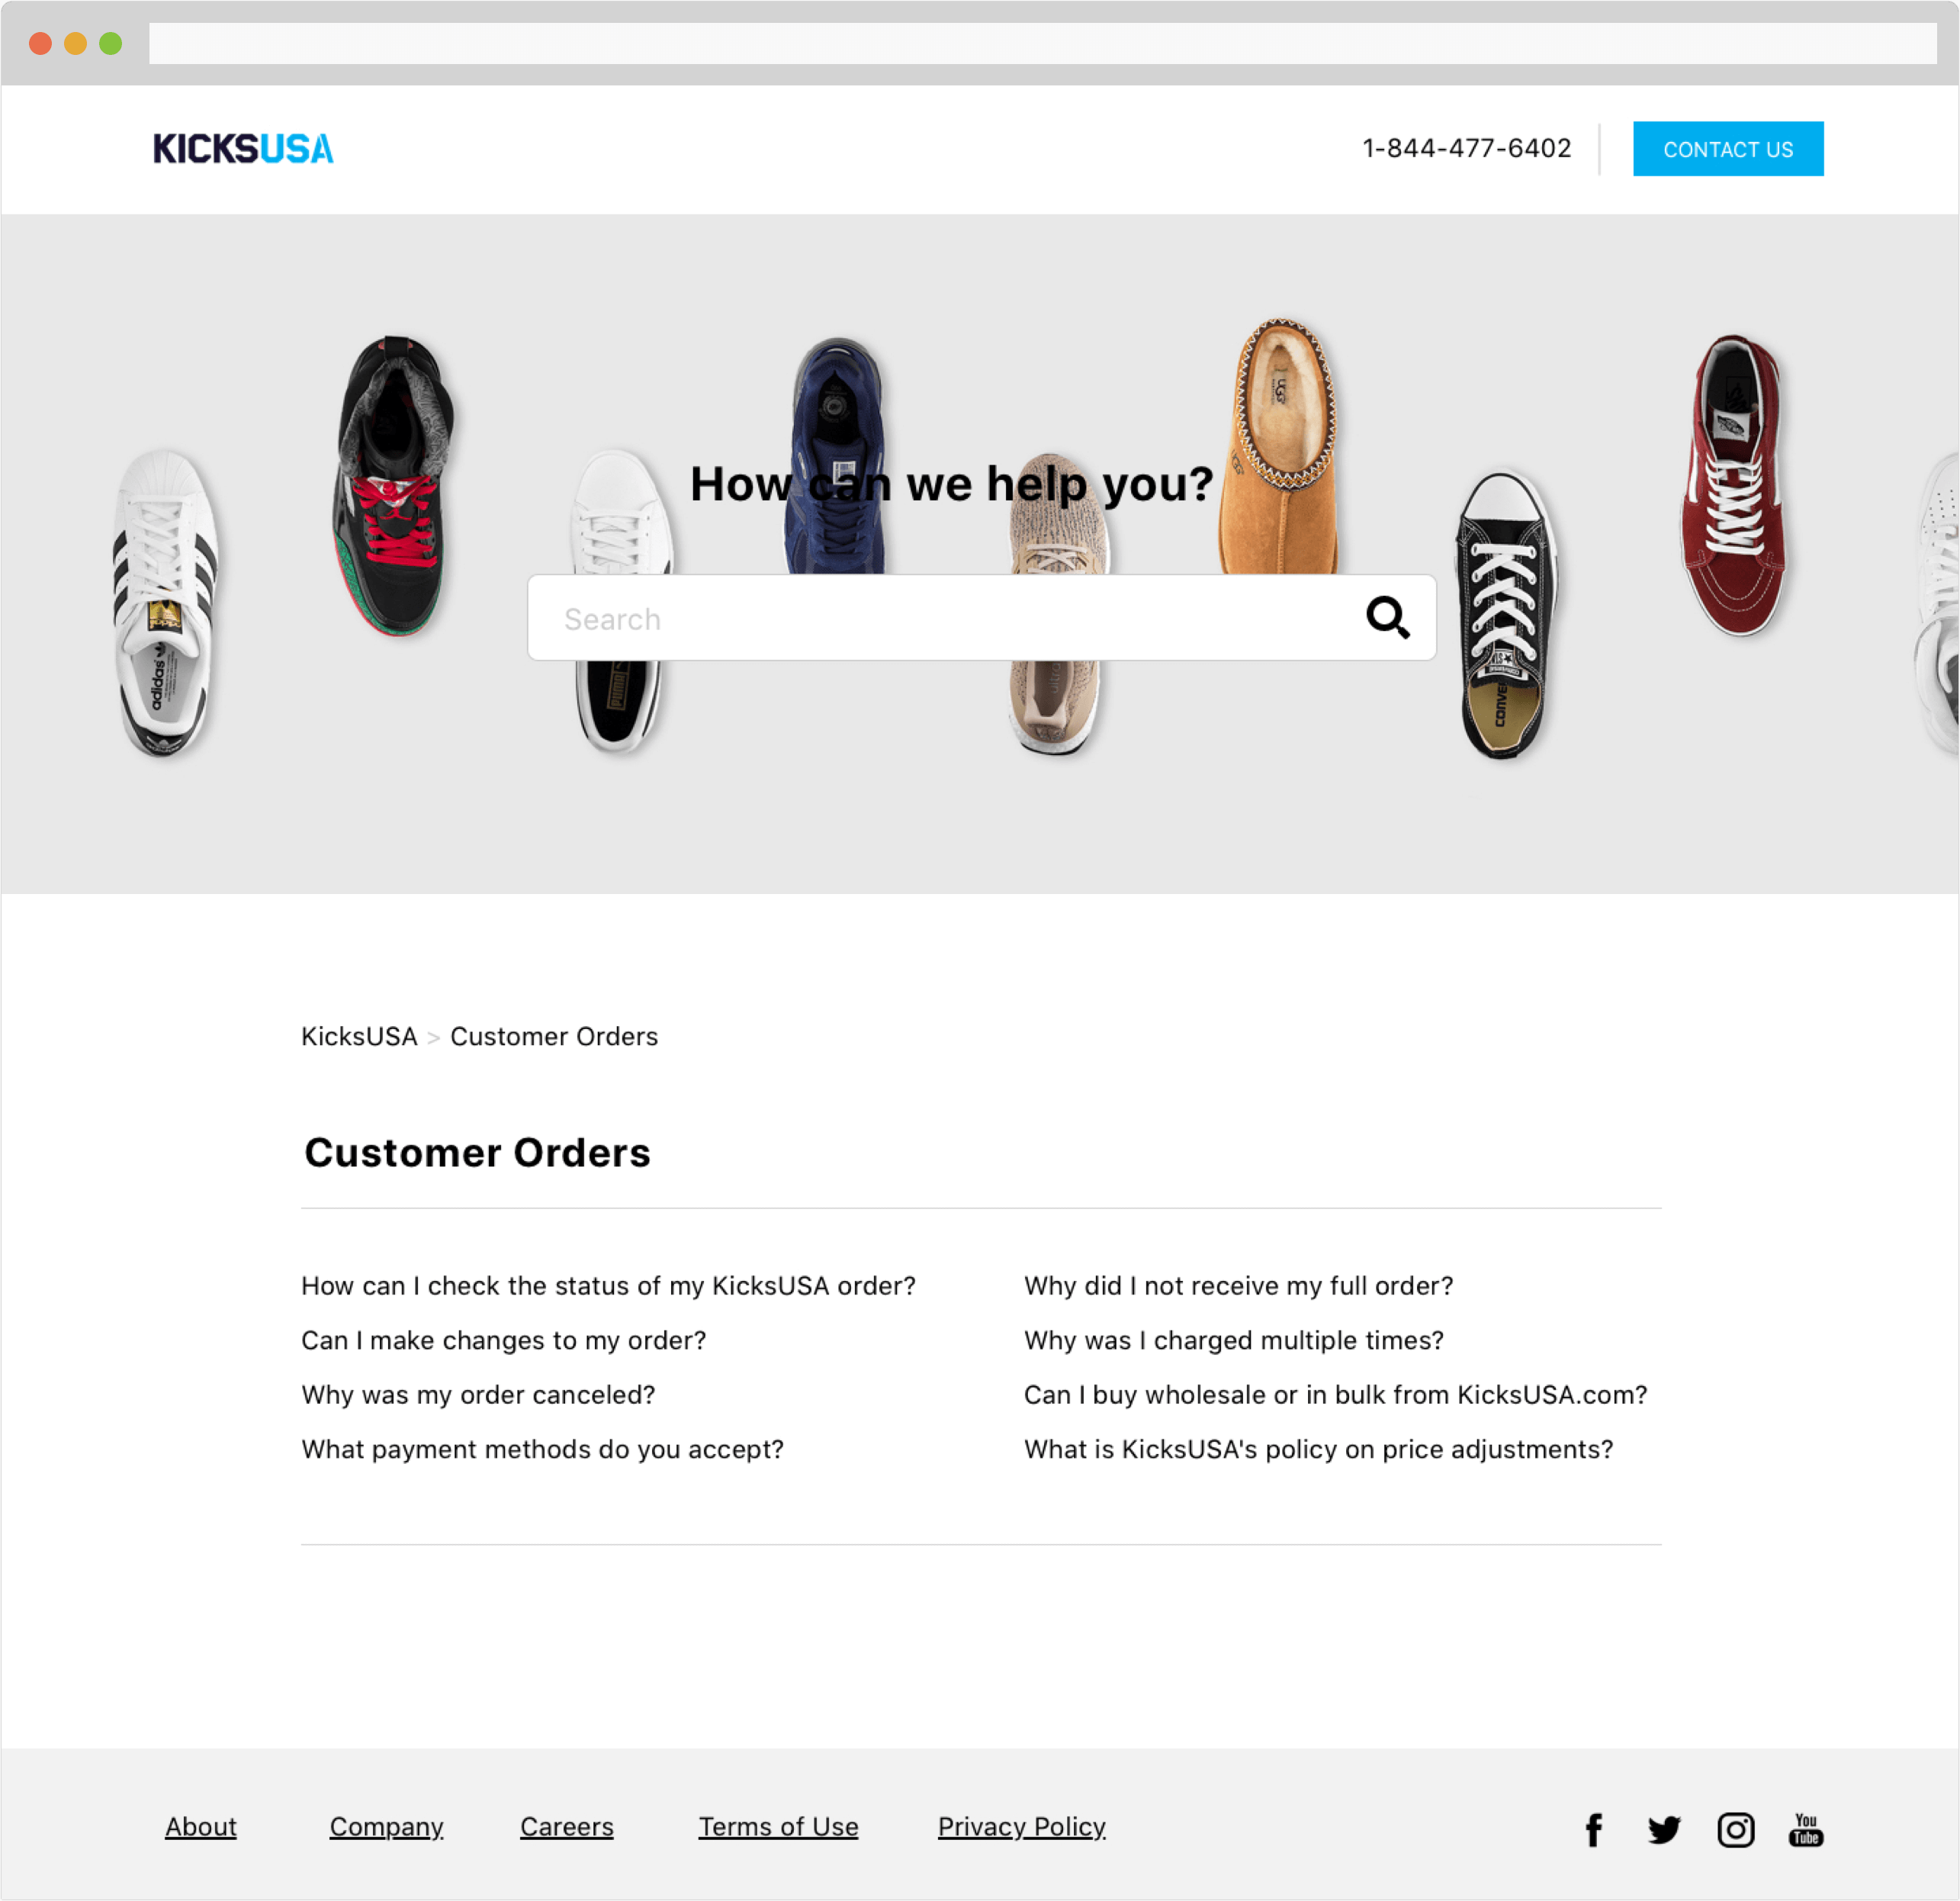Open 'Can I make changes to my order?'
This screenshot has height=1901, width=1960.
504,1340
